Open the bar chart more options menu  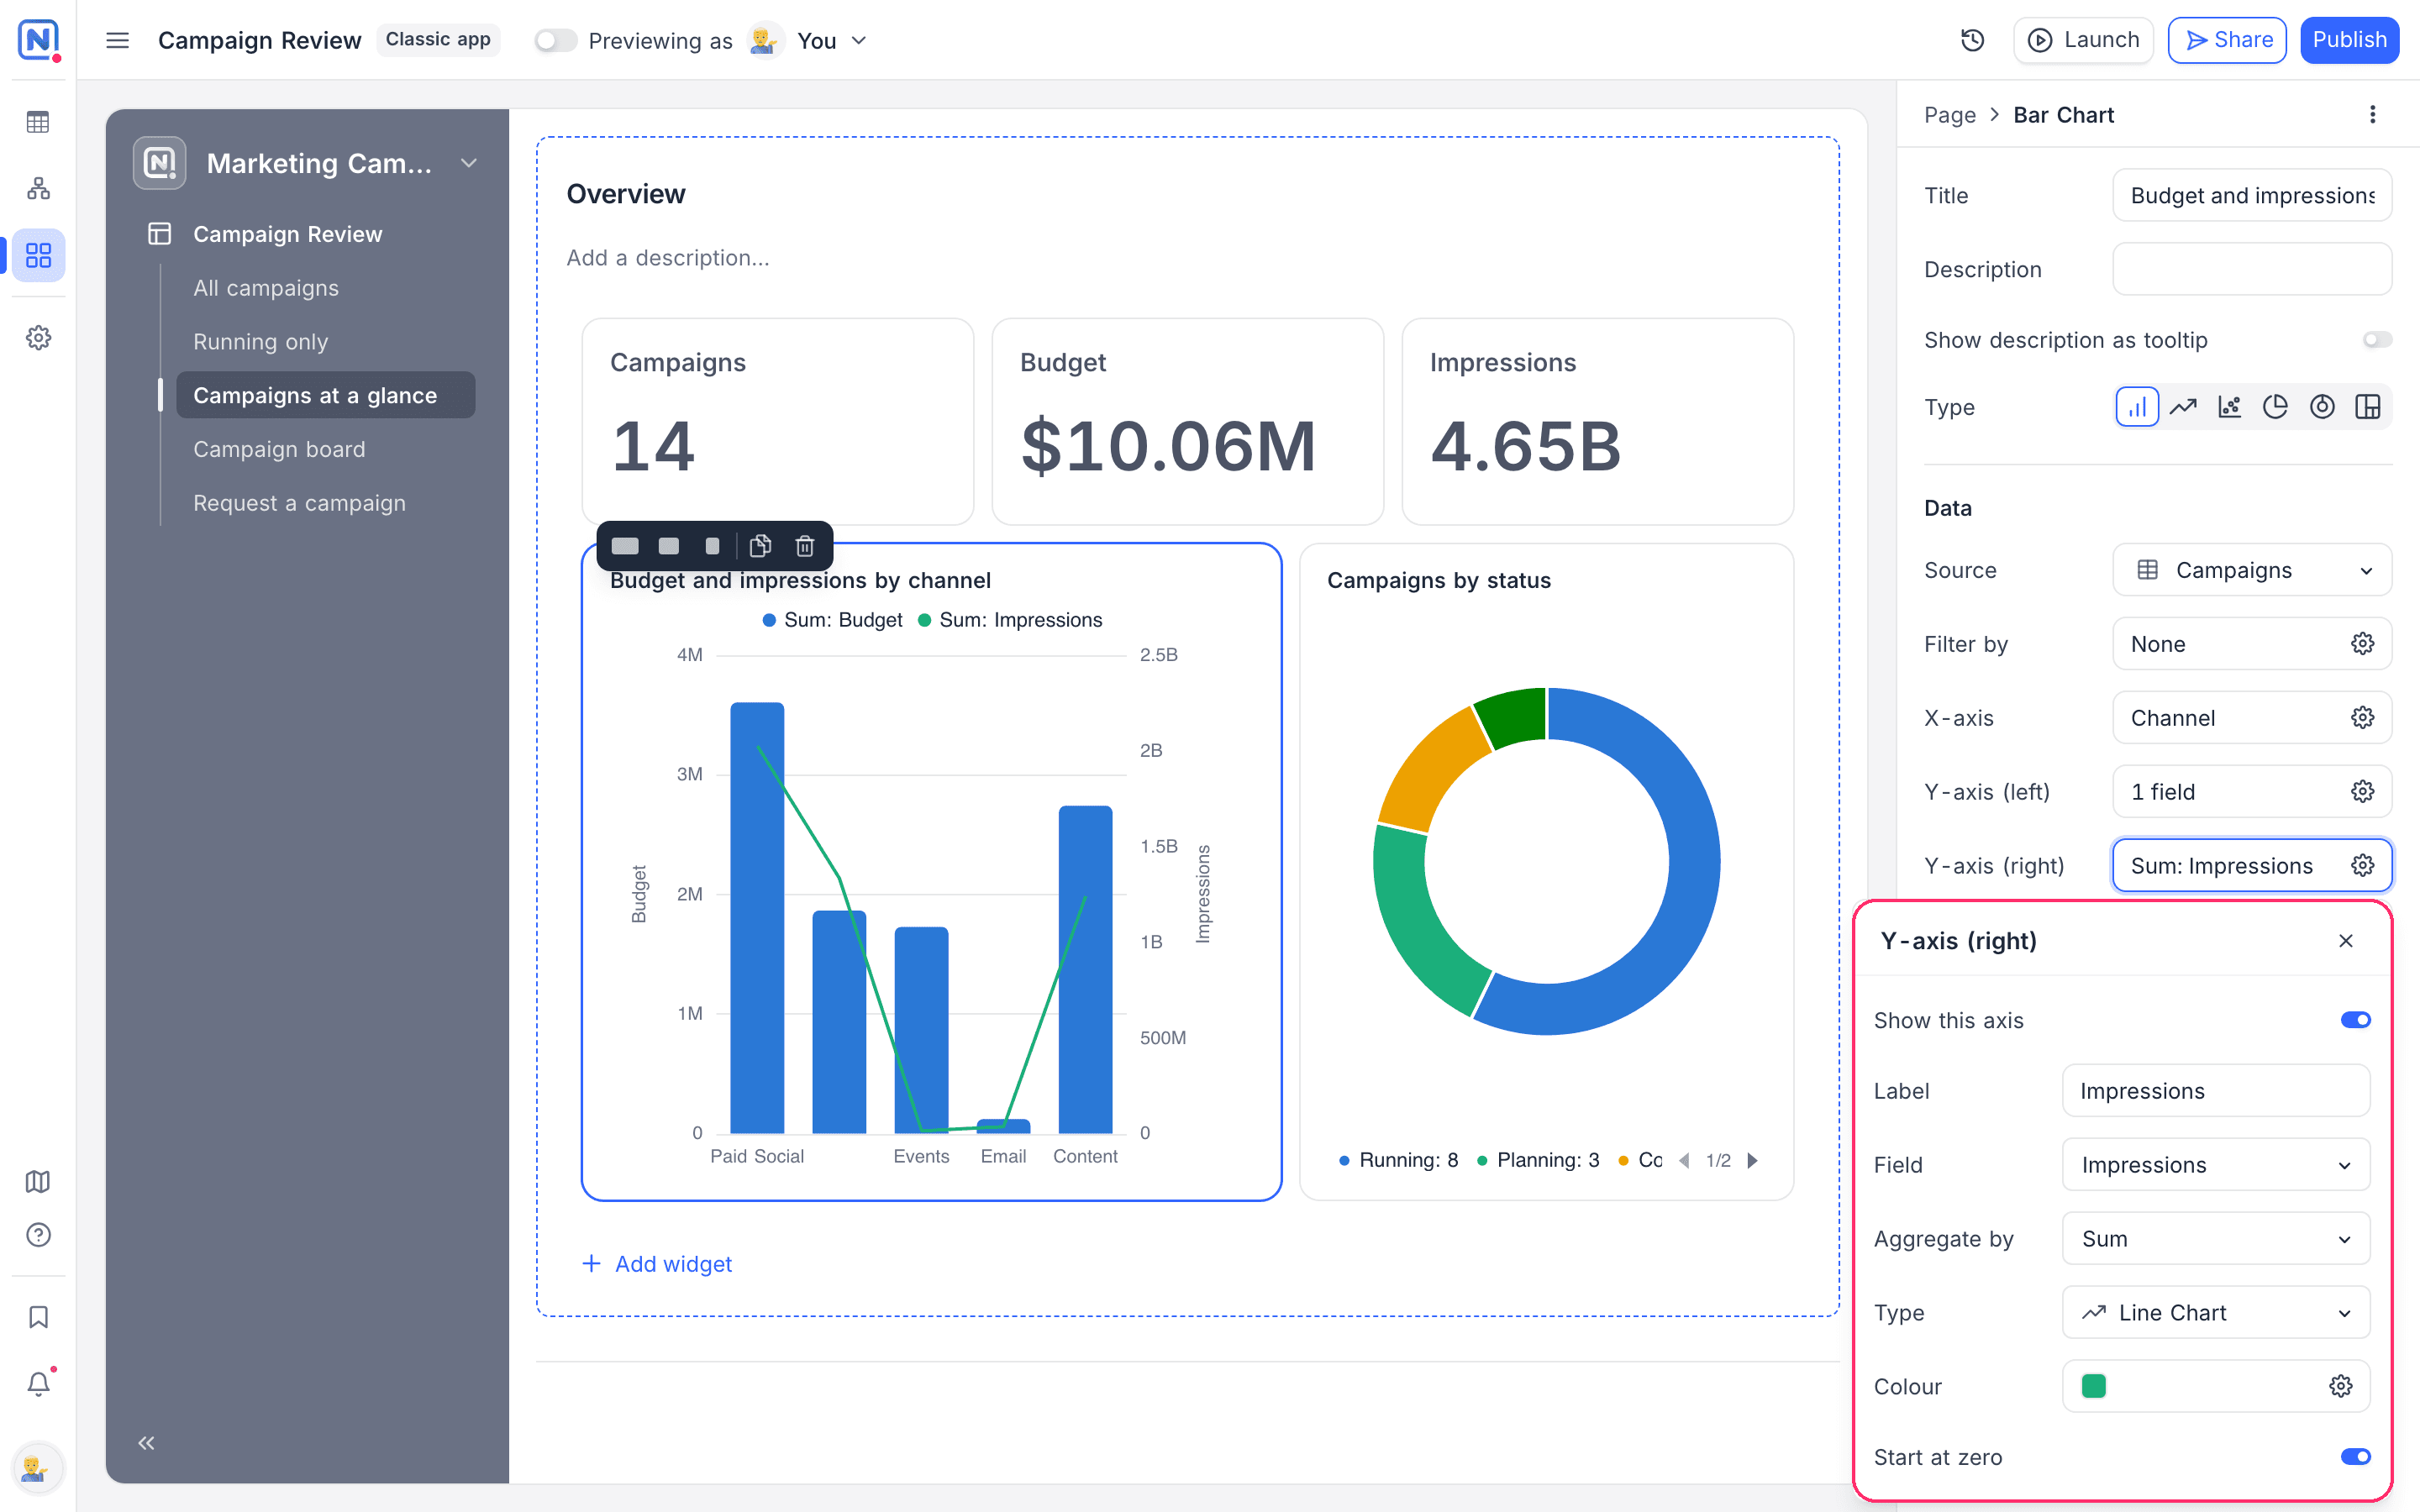pos(2372,115)
